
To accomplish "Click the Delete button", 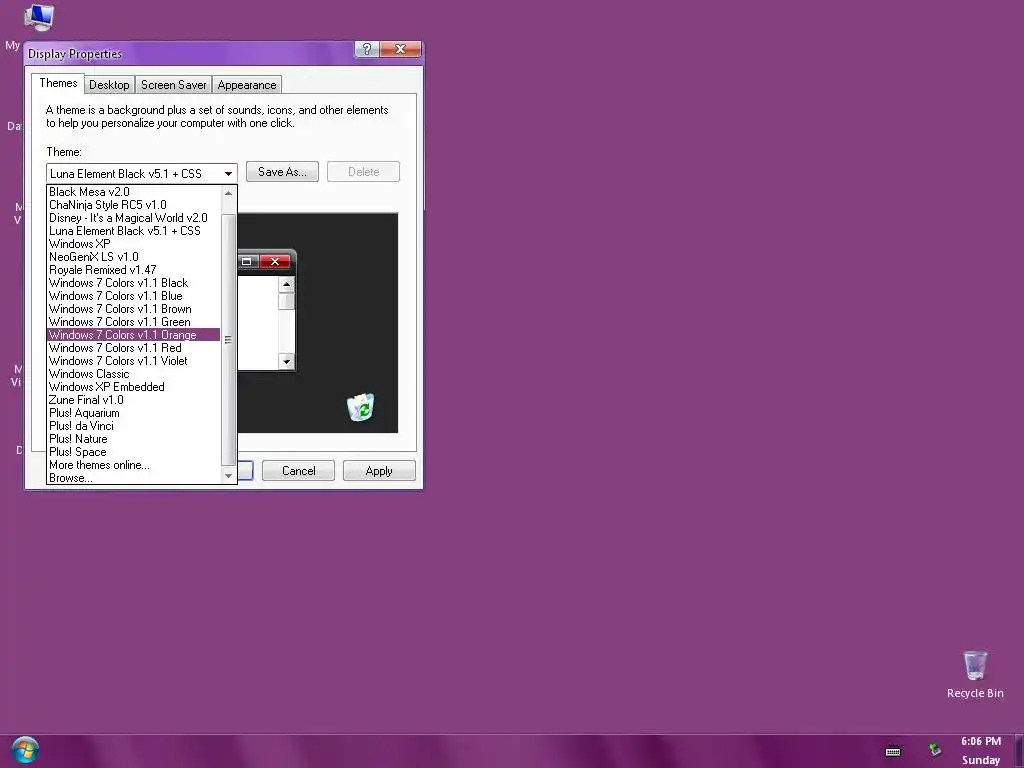I will click(364, 172).
